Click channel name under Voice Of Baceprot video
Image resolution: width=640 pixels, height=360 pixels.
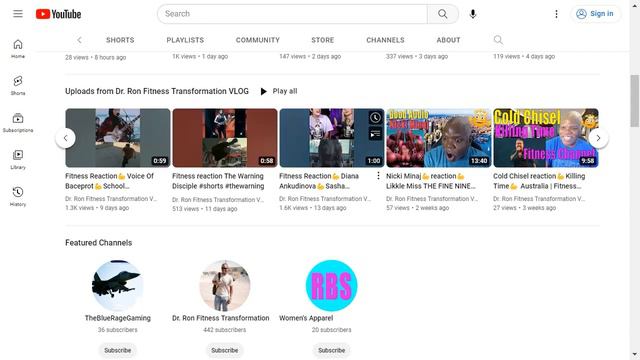pyautogui.click(x=111, y=199)
